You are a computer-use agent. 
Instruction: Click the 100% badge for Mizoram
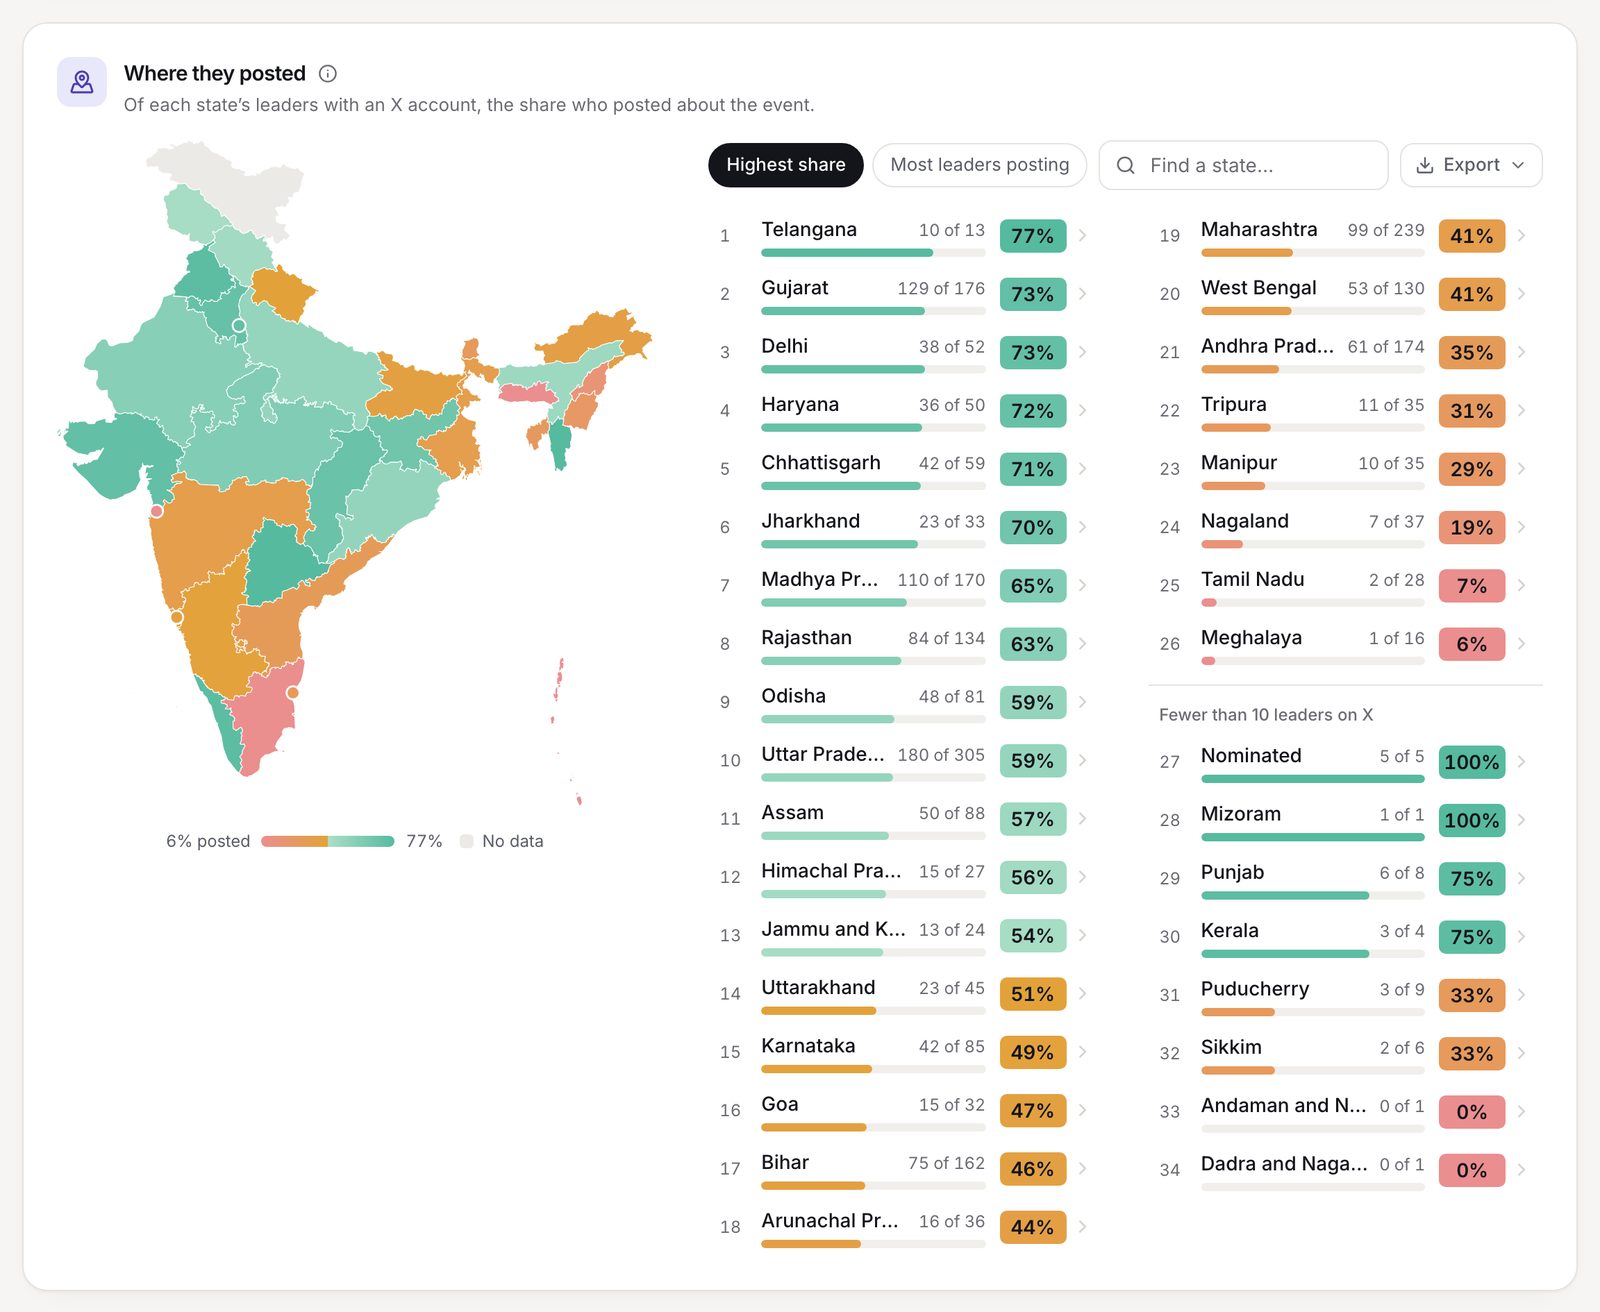point(1472,820)
